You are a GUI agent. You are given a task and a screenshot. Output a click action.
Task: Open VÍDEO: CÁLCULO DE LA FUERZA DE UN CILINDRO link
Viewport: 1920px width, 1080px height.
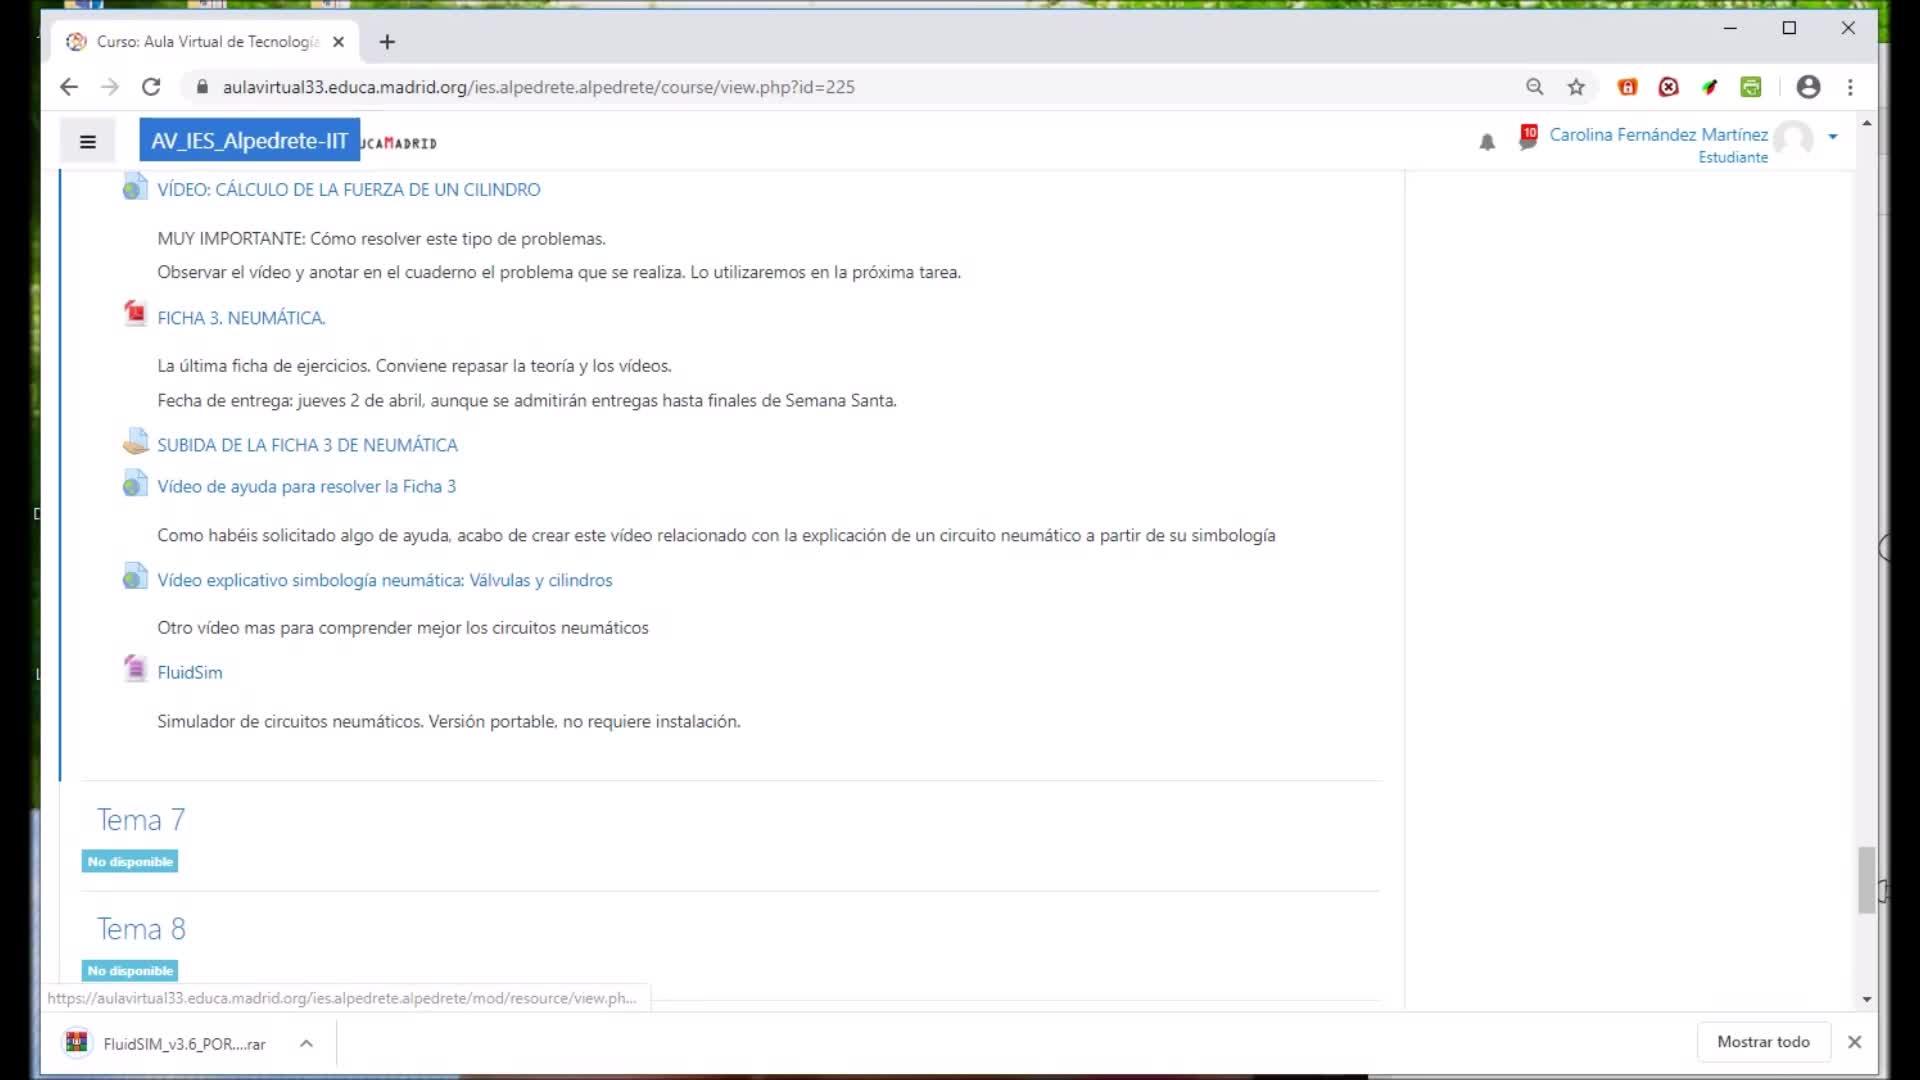tap(348, 190)
